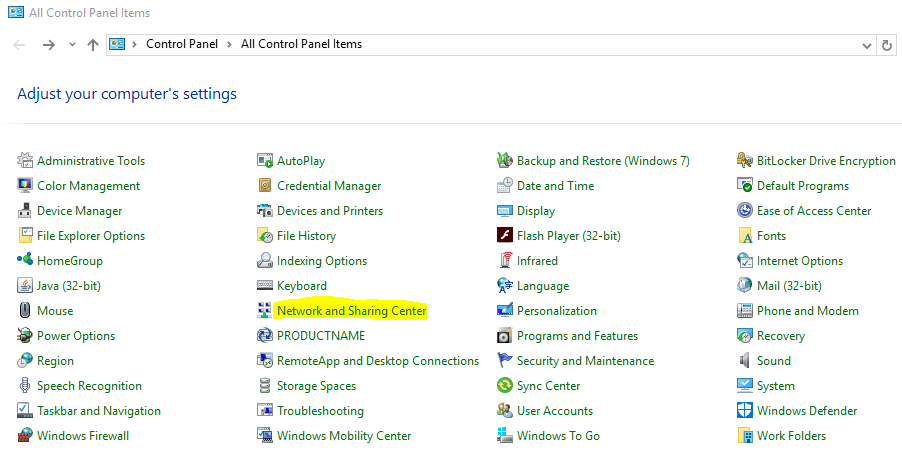Click the Network and Sharing Center icon
This screenshot has width=902, height=465.
[x=265, y=311]
